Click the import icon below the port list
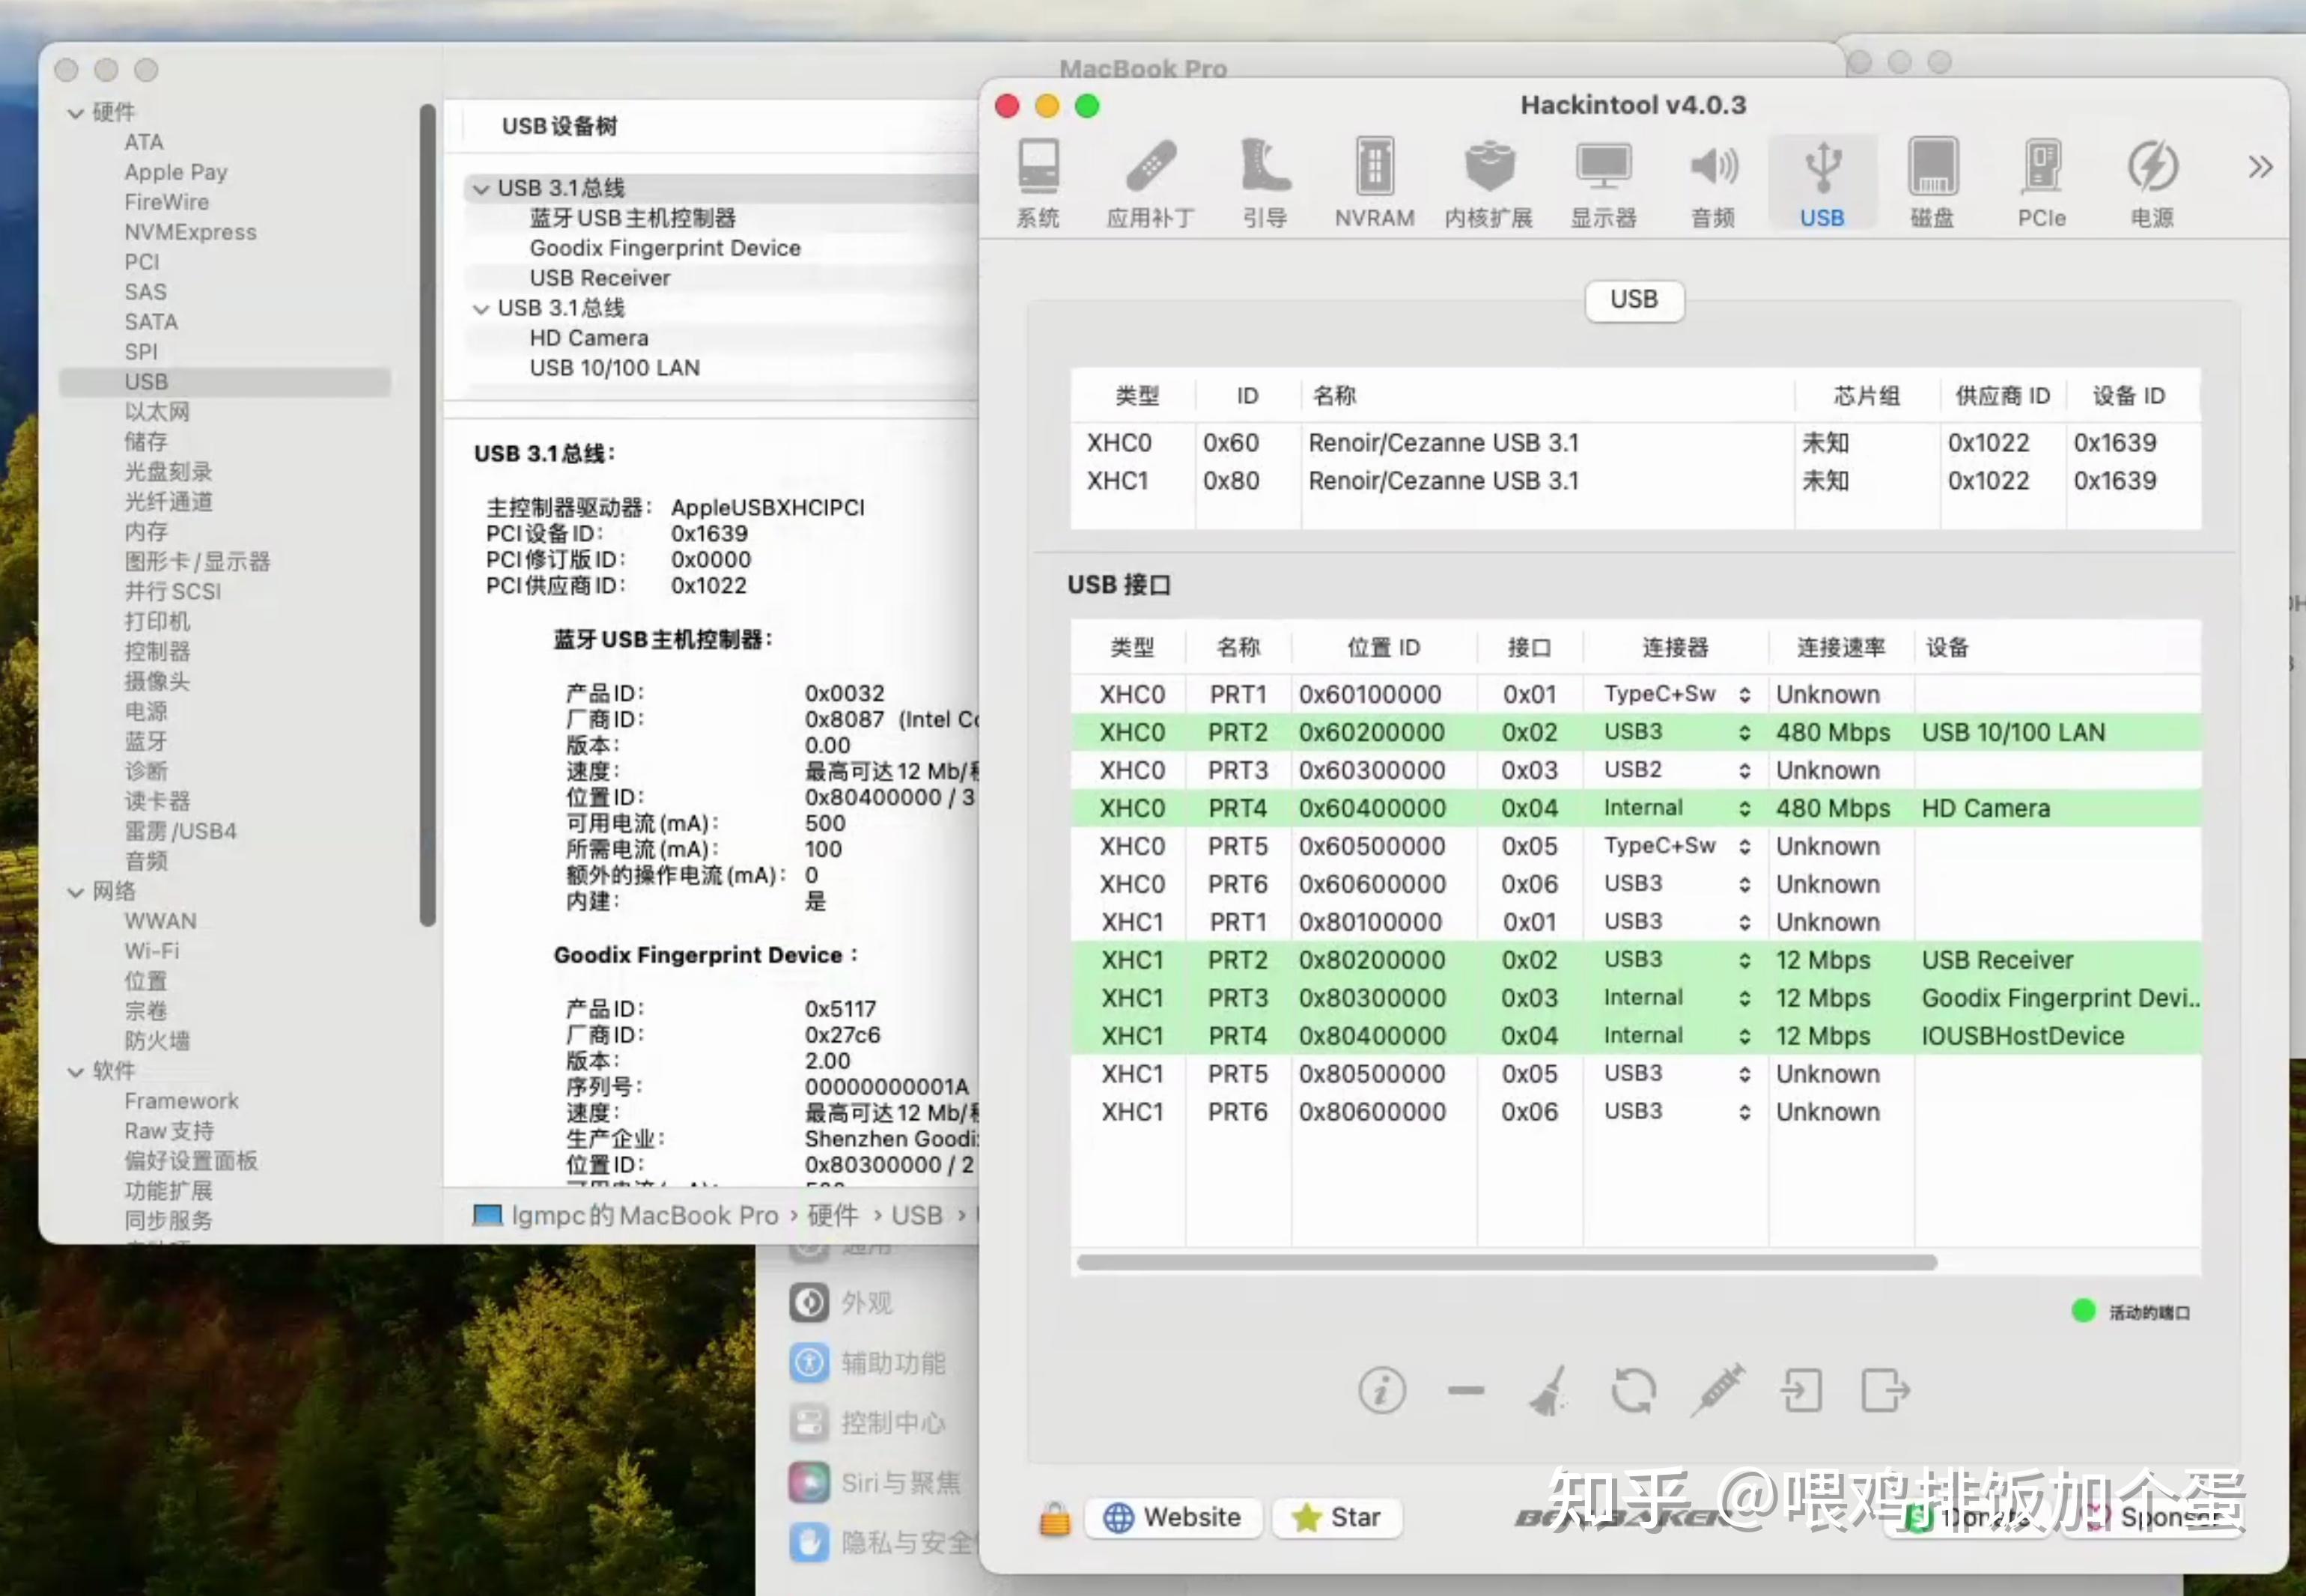This screenshot has height=1596, width=2306. coord(1801,1390)
